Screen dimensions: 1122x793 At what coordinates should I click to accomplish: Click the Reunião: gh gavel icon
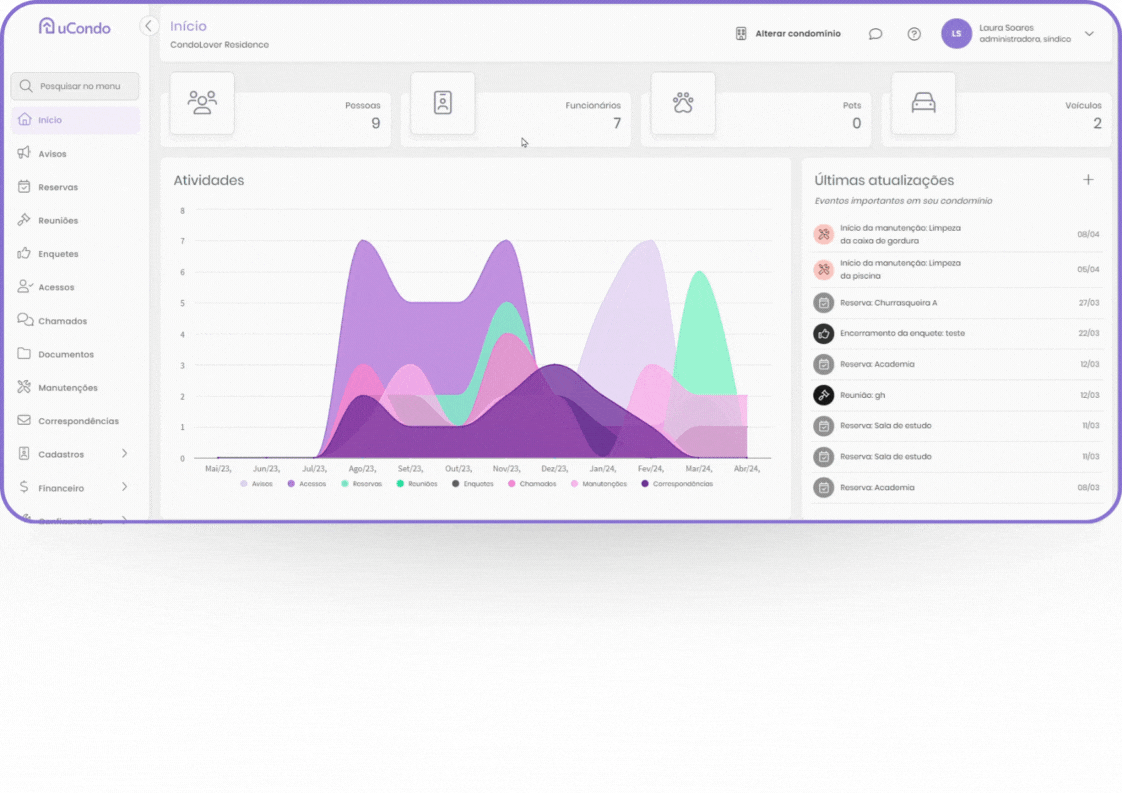tap(824, 395)
